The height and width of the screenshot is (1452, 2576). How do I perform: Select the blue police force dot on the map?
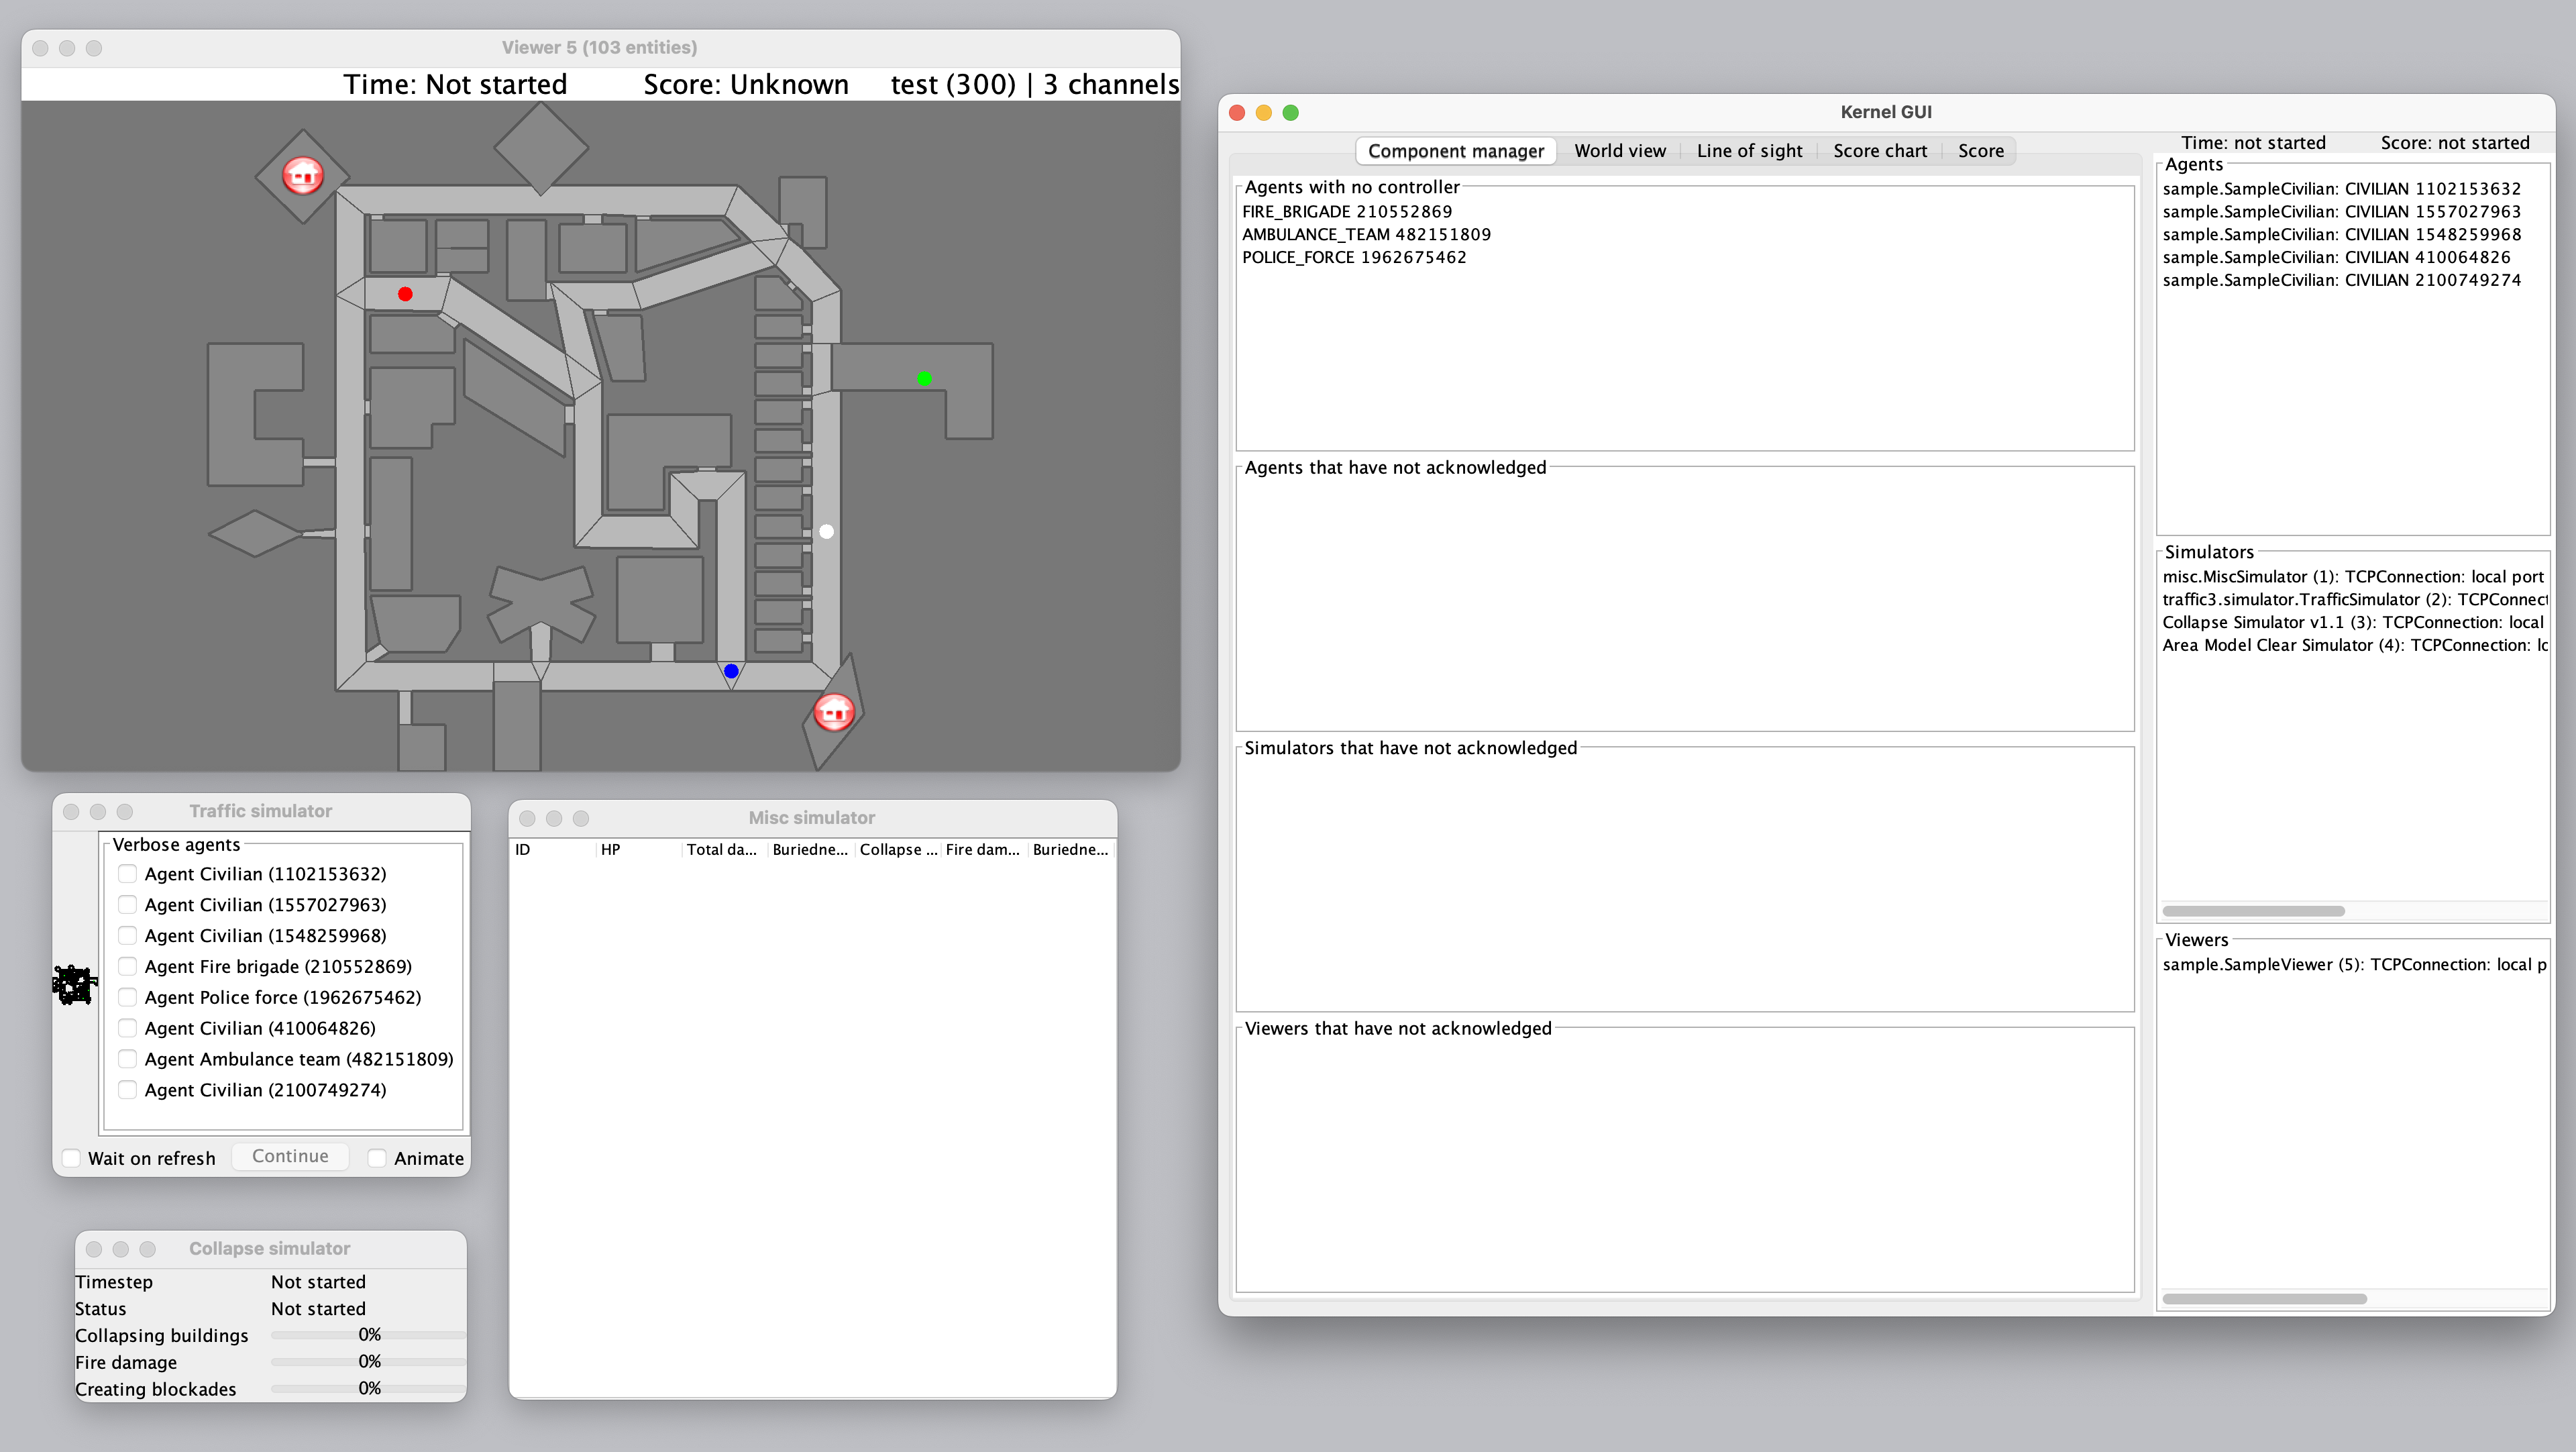click(731, 671)
